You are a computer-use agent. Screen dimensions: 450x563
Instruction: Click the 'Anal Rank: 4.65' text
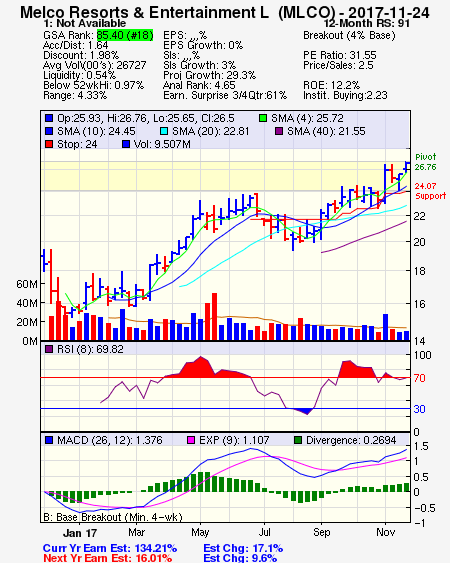click(x=199, y=85)
